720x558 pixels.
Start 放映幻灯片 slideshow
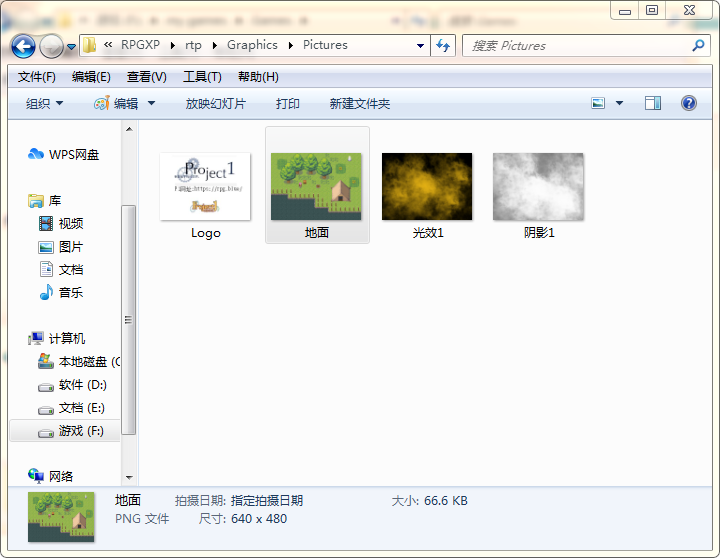[215, 103]
